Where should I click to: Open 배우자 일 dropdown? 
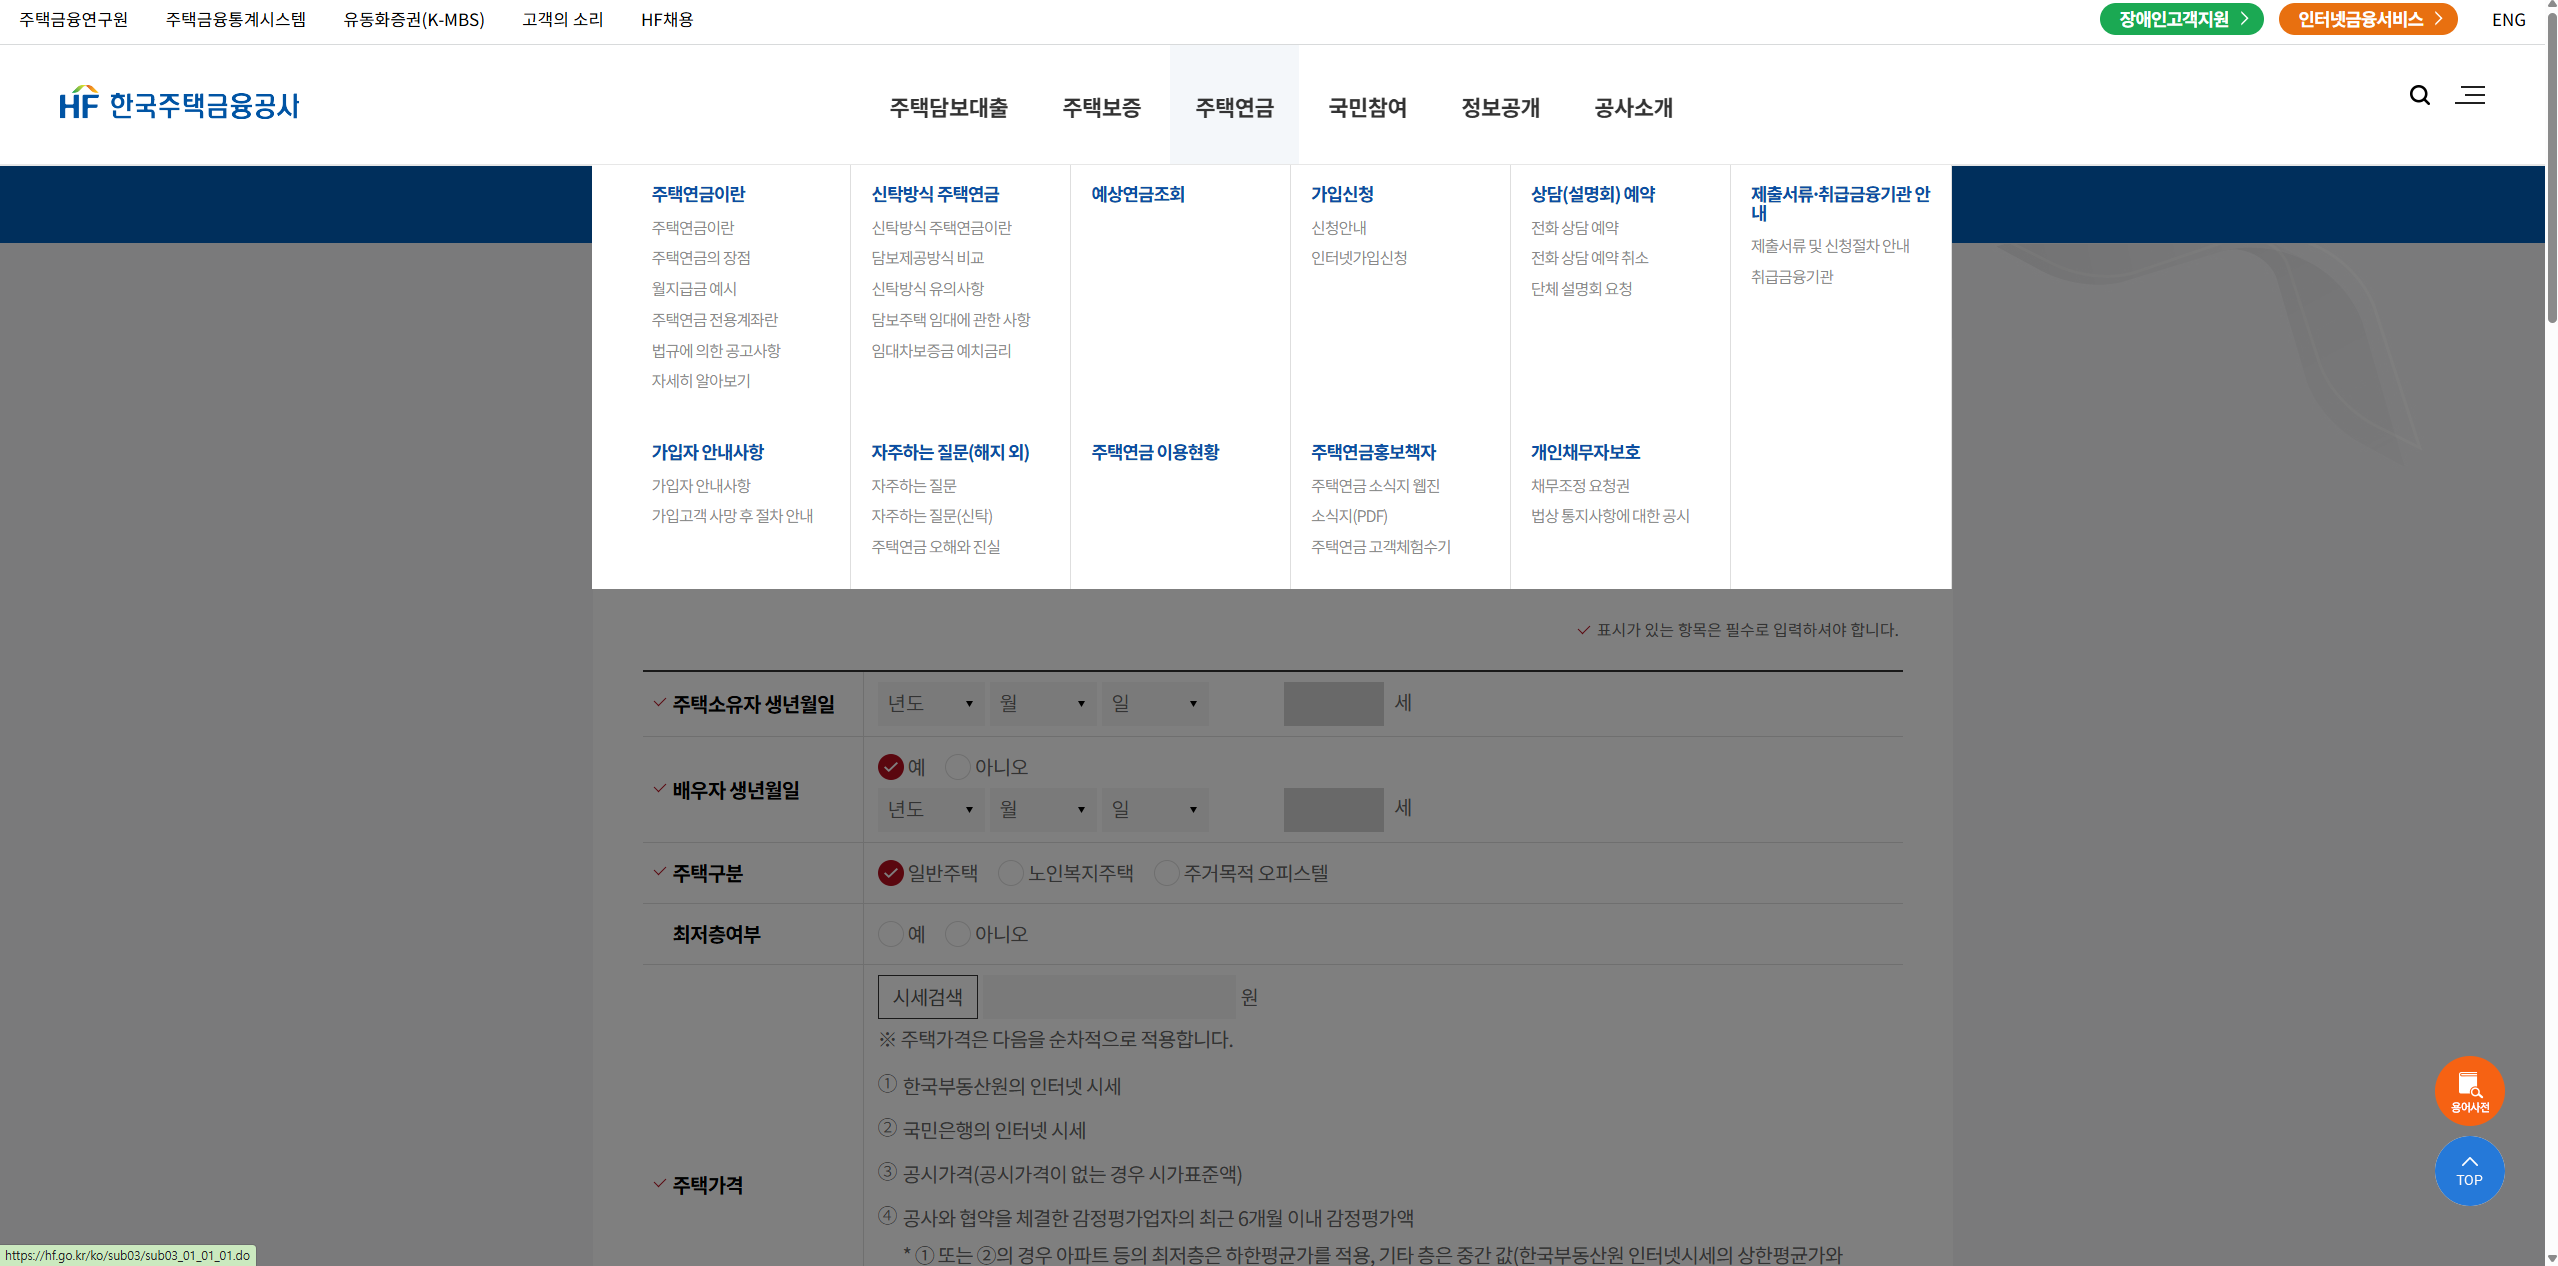coord(1154,809)
